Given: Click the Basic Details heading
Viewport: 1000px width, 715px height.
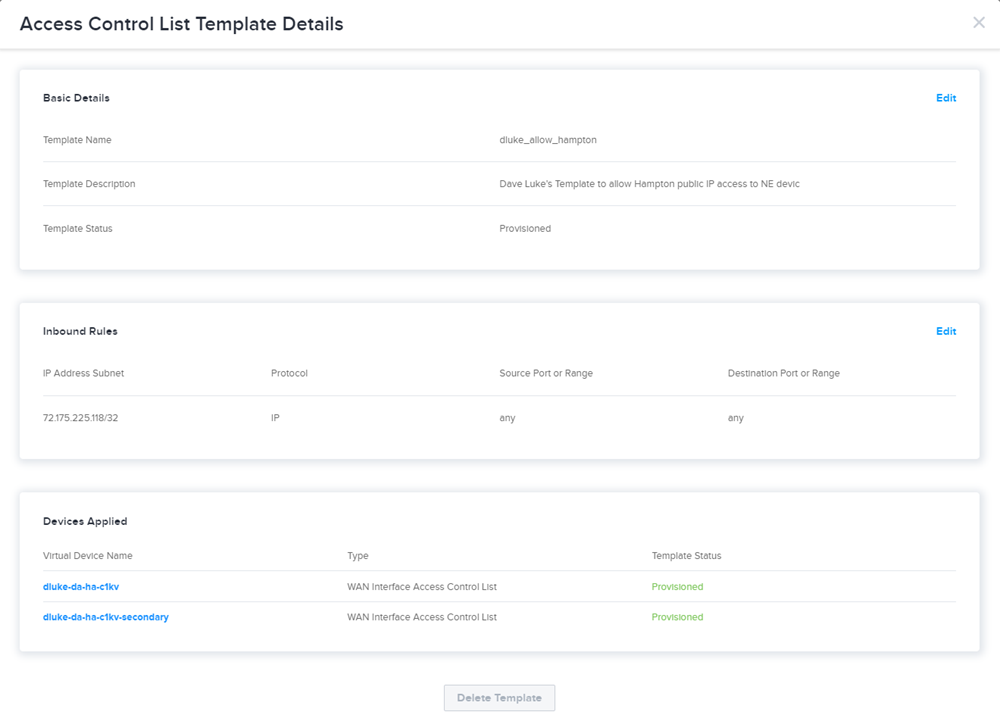Looking at the screenshot, I should pyautogui.click(x=76, y=98).
